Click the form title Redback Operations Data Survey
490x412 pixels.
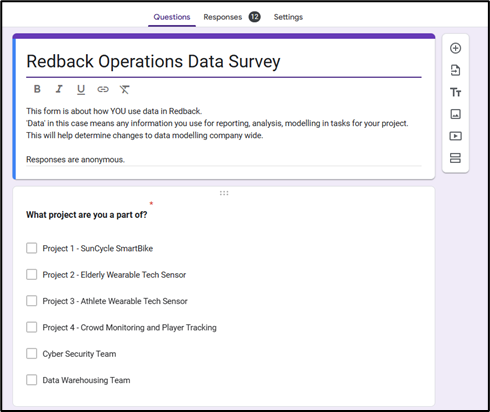coord(153,62)
